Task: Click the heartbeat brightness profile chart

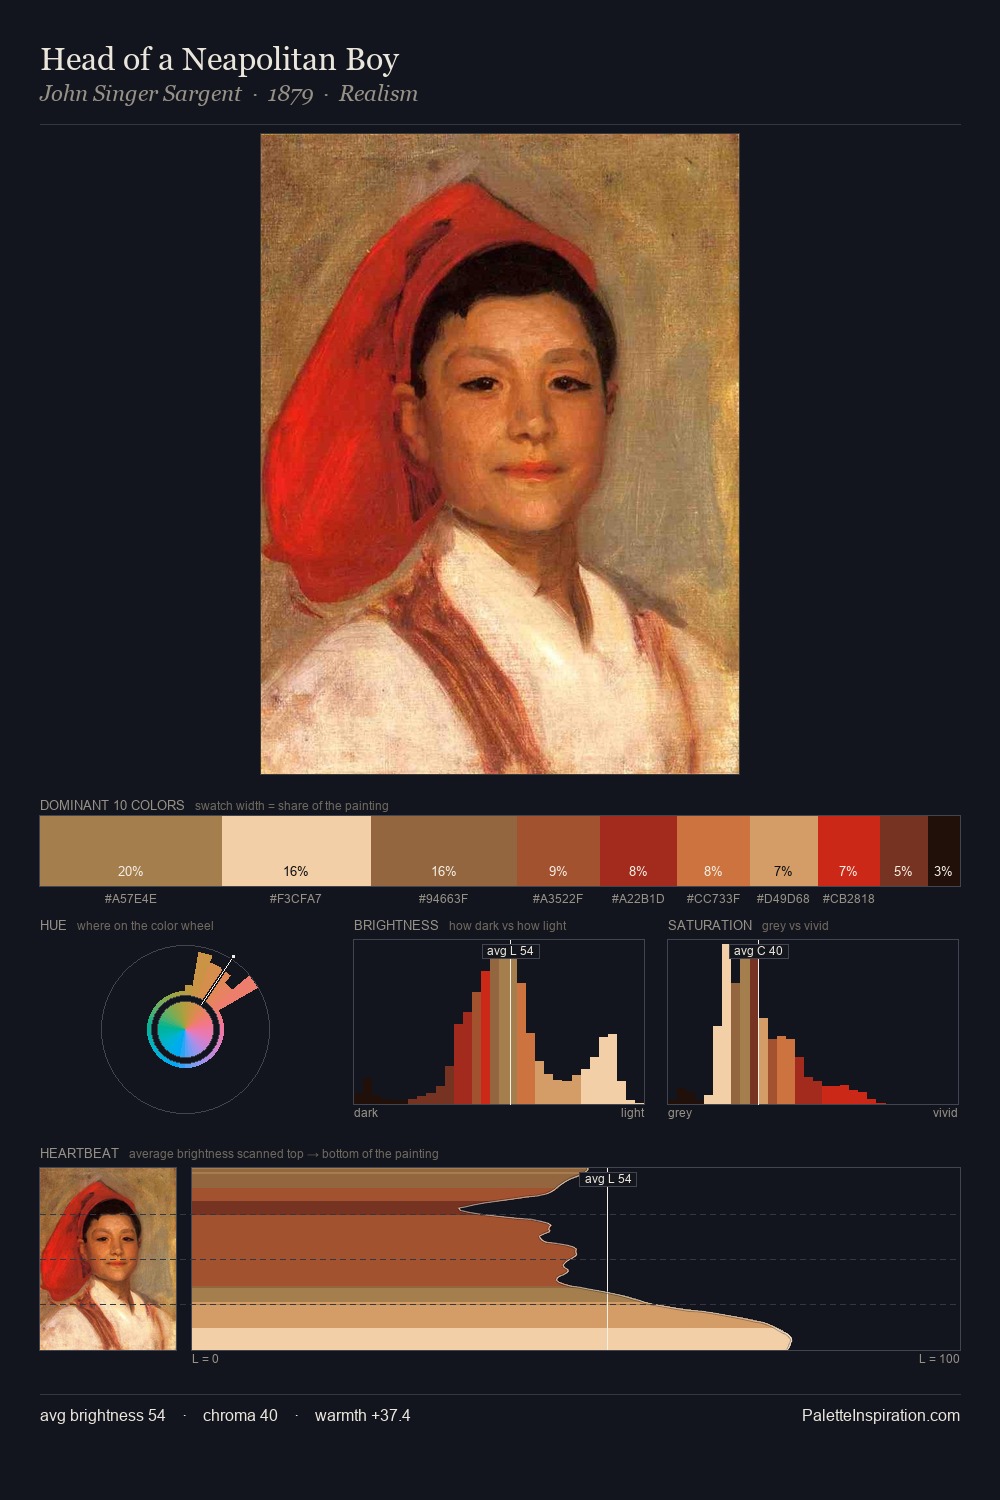Action: click(x=576, y=1259)
